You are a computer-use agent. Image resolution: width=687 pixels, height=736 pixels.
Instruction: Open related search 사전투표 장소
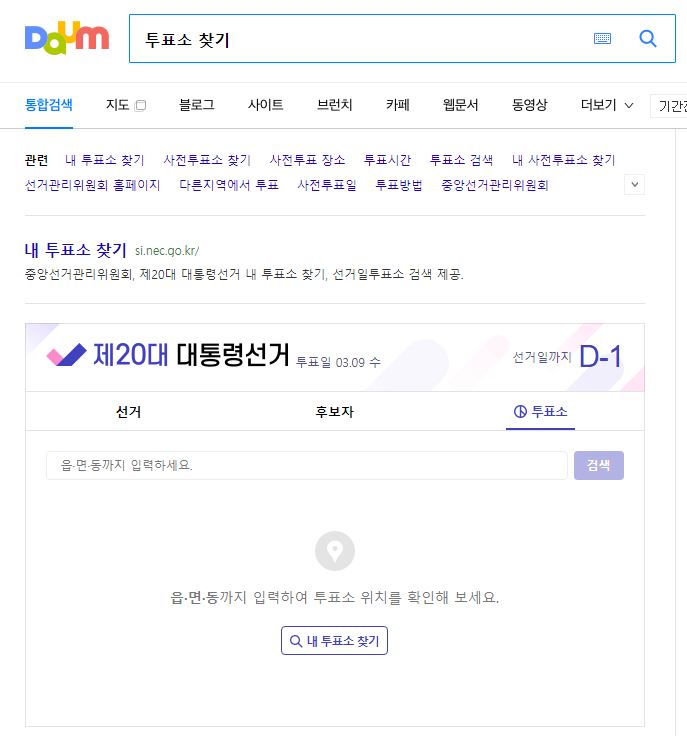307,160
